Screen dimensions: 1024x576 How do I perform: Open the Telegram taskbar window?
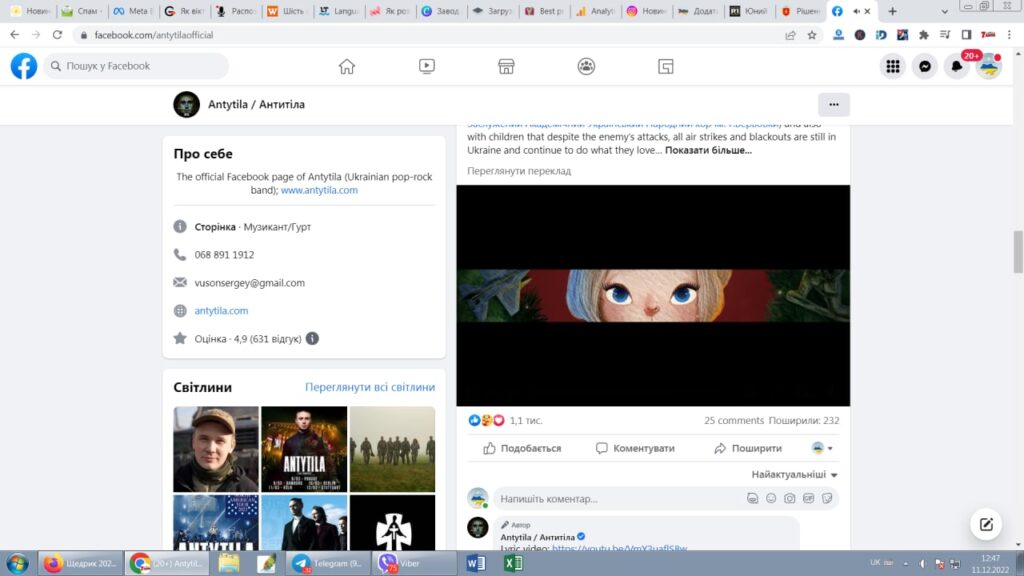(328, 563)
